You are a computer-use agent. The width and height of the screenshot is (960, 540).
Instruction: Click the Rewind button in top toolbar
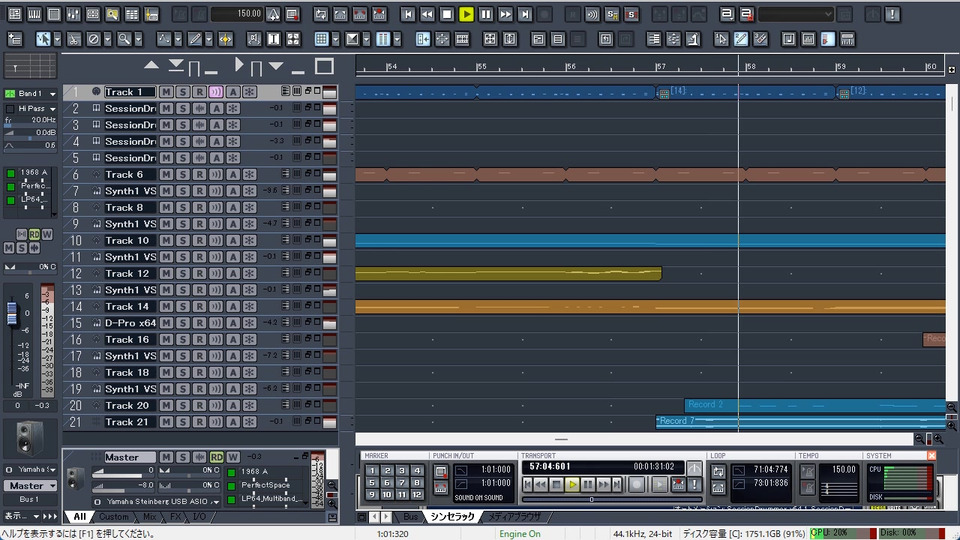coord(427,15)
